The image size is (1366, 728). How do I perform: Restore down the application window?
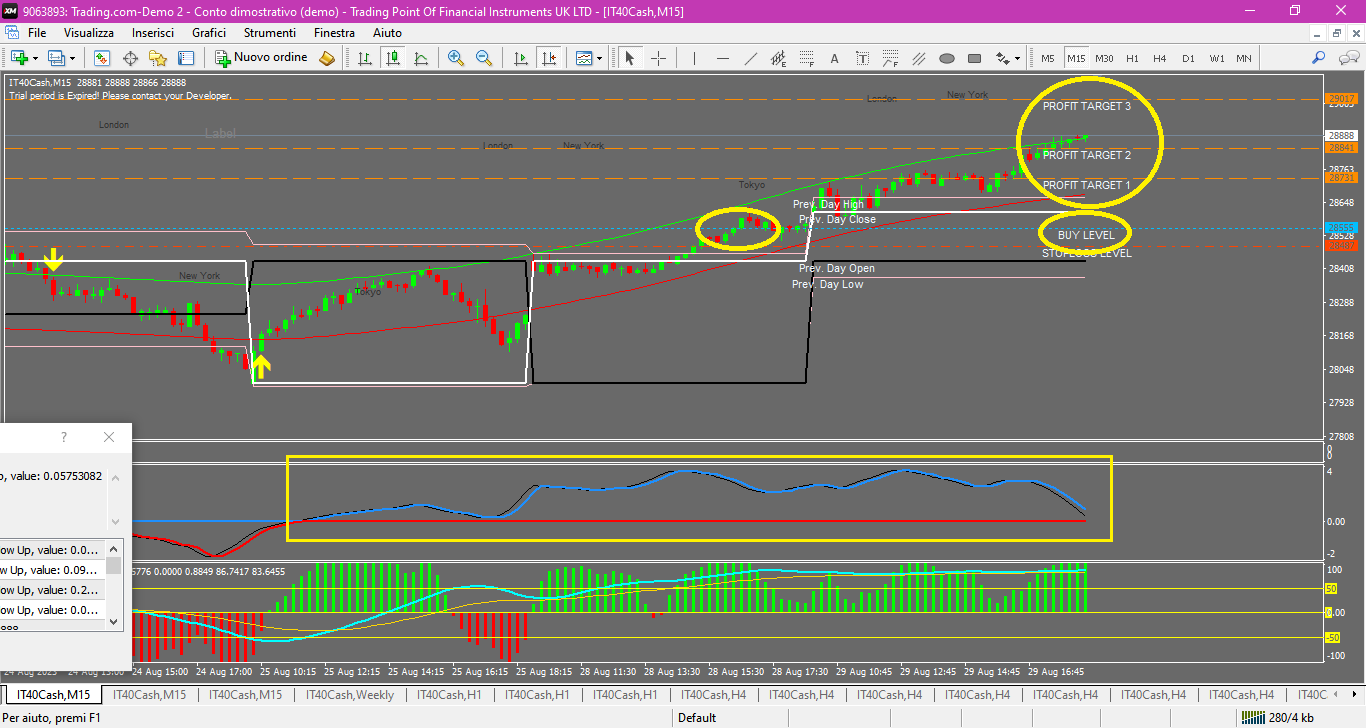(1295, 10)
